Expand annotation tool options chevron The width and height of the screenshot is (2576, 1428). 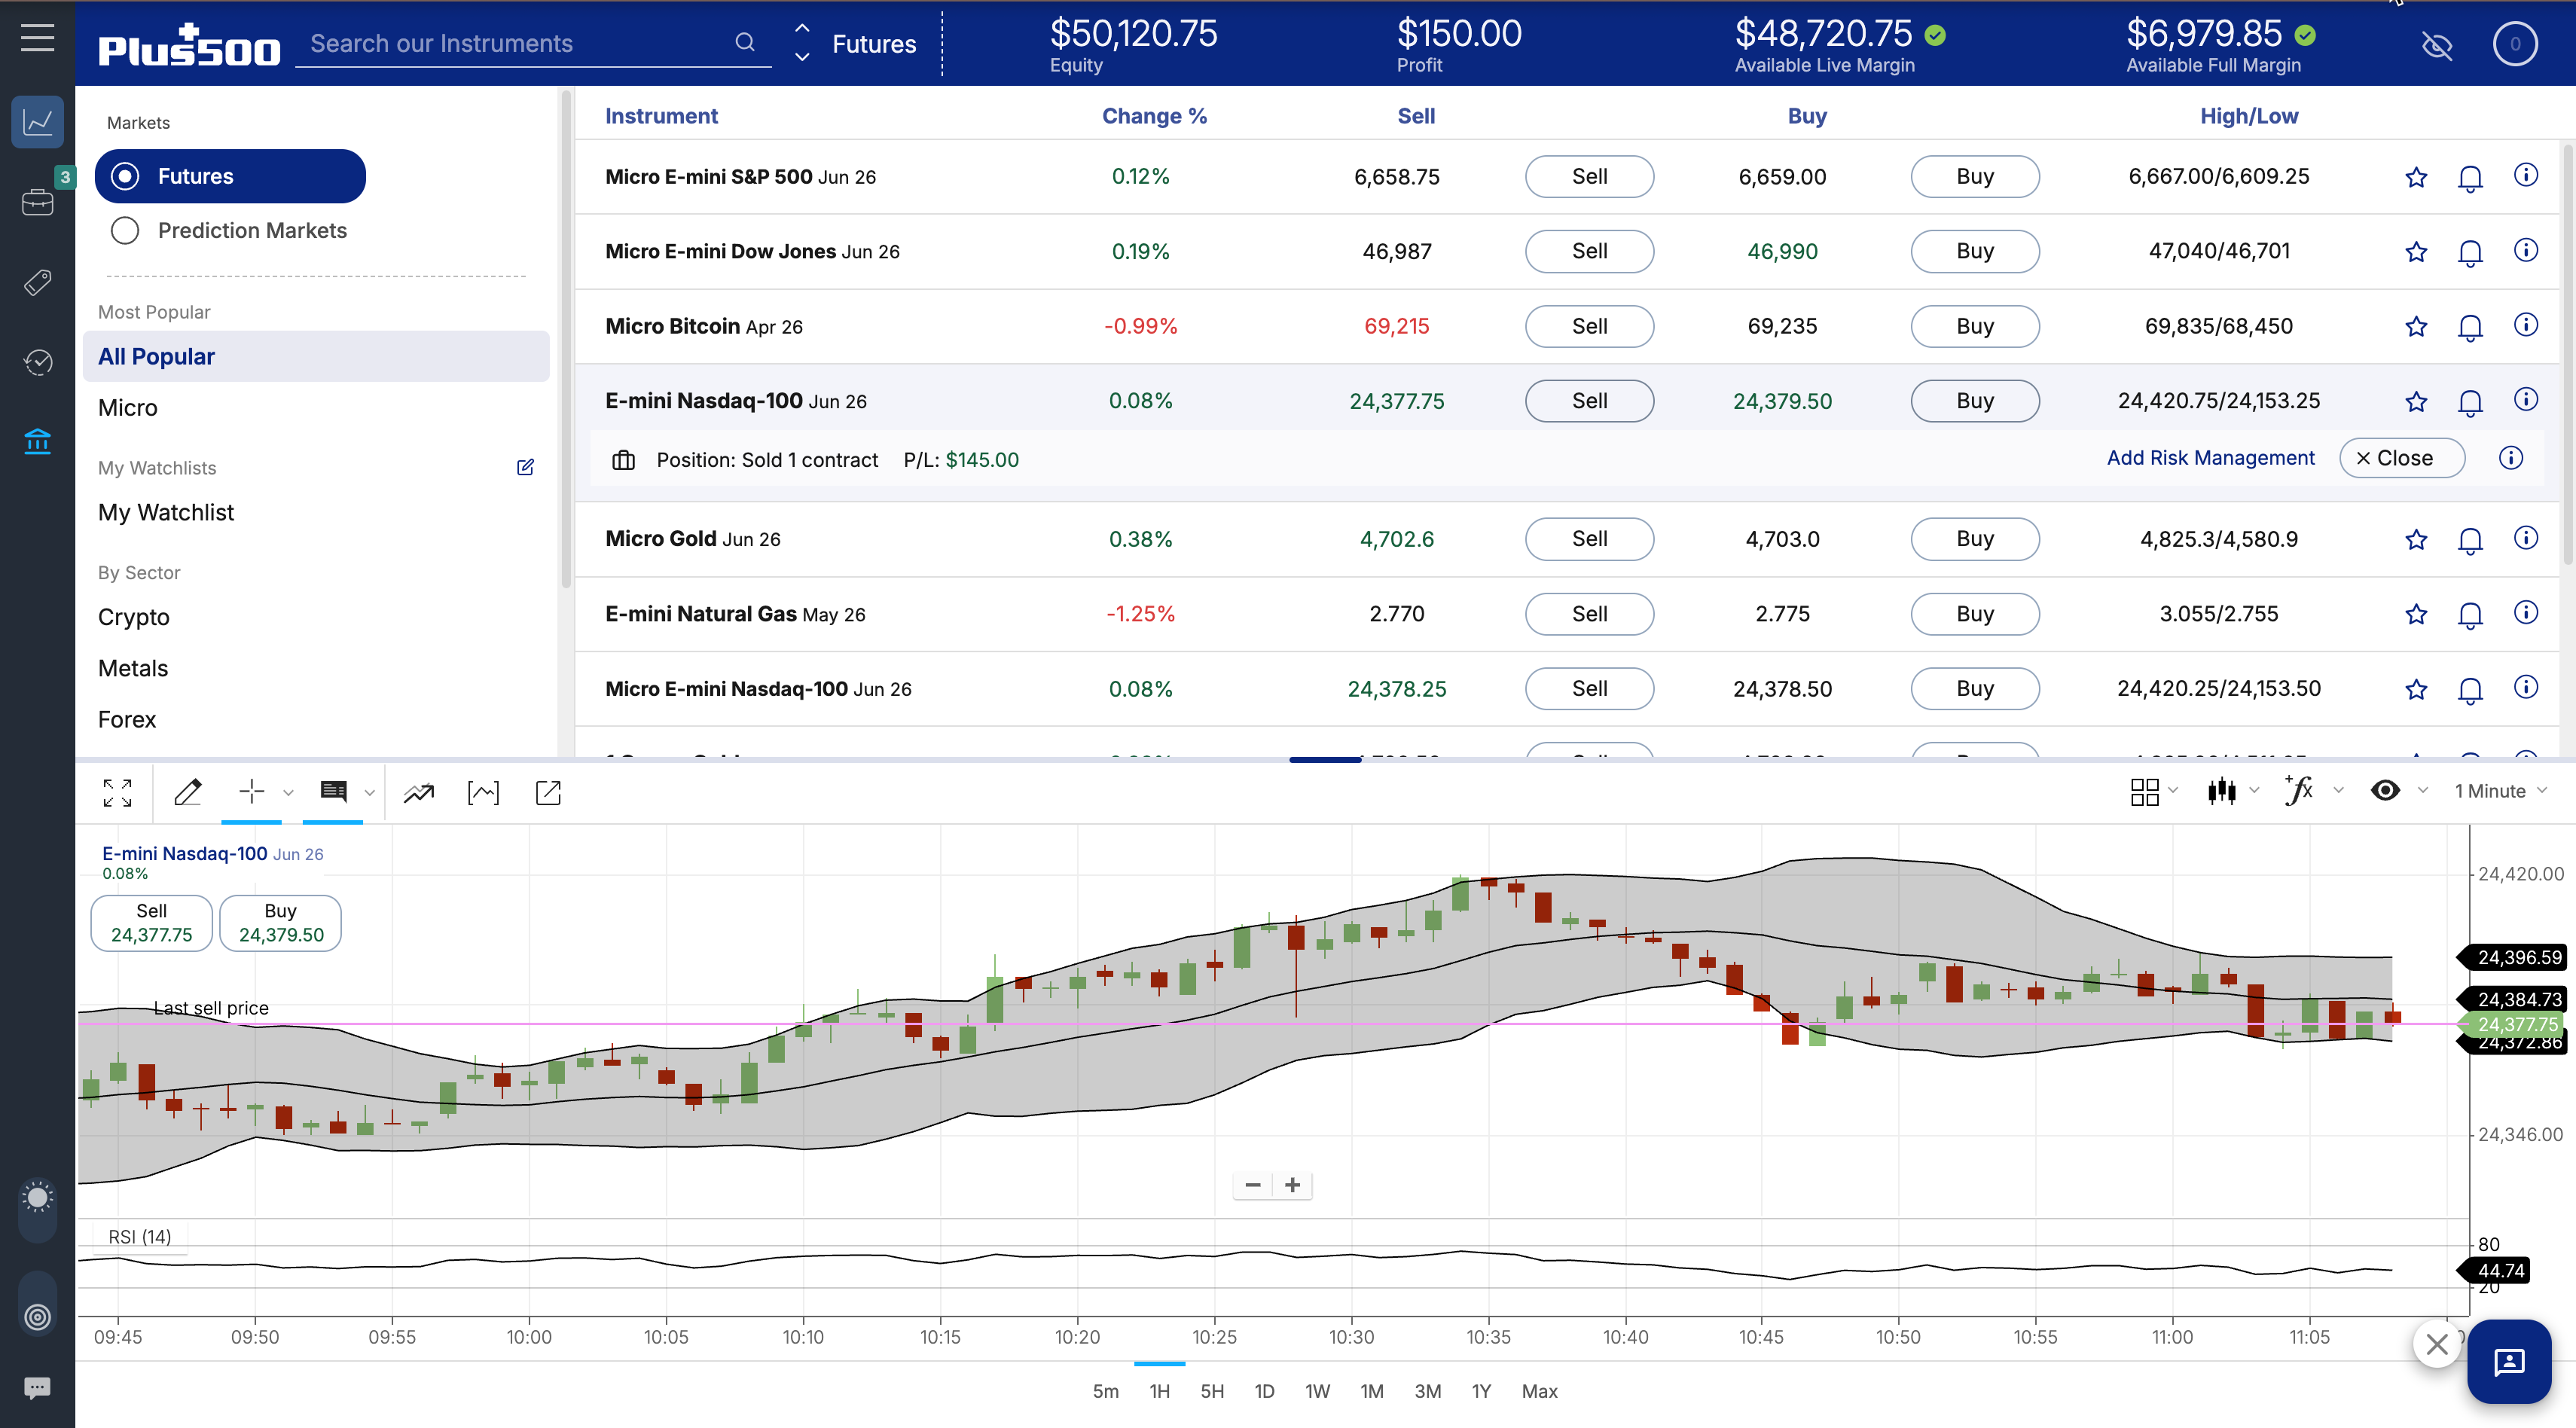(x=370, y=793)
